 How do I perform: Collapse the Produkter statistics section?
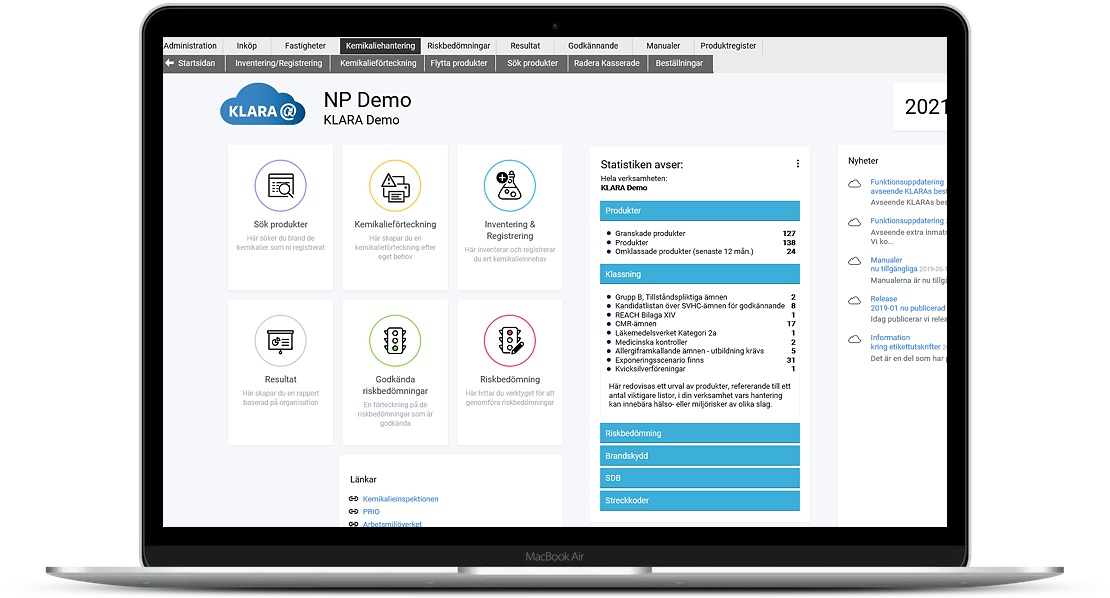(699, 211)
